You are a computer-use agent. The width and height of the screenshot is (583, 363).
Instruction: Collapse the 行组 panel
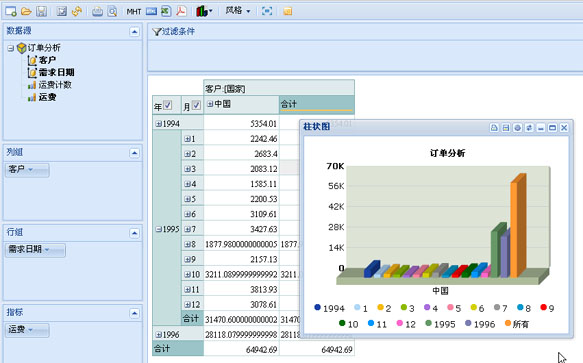pyautogui.click(x=135, y=233)
